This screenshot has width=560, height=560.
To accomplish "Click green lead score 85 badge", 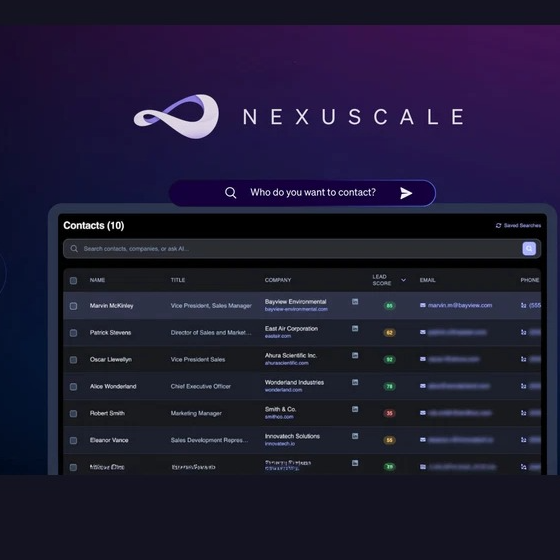I will coord(389,306).
